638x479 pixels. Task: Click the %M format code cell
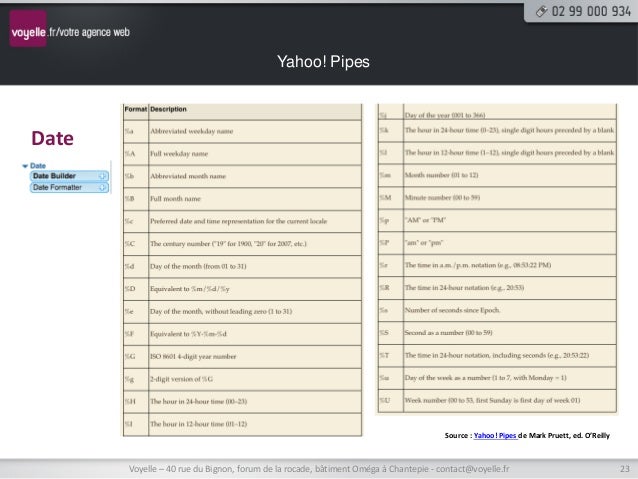391,197
